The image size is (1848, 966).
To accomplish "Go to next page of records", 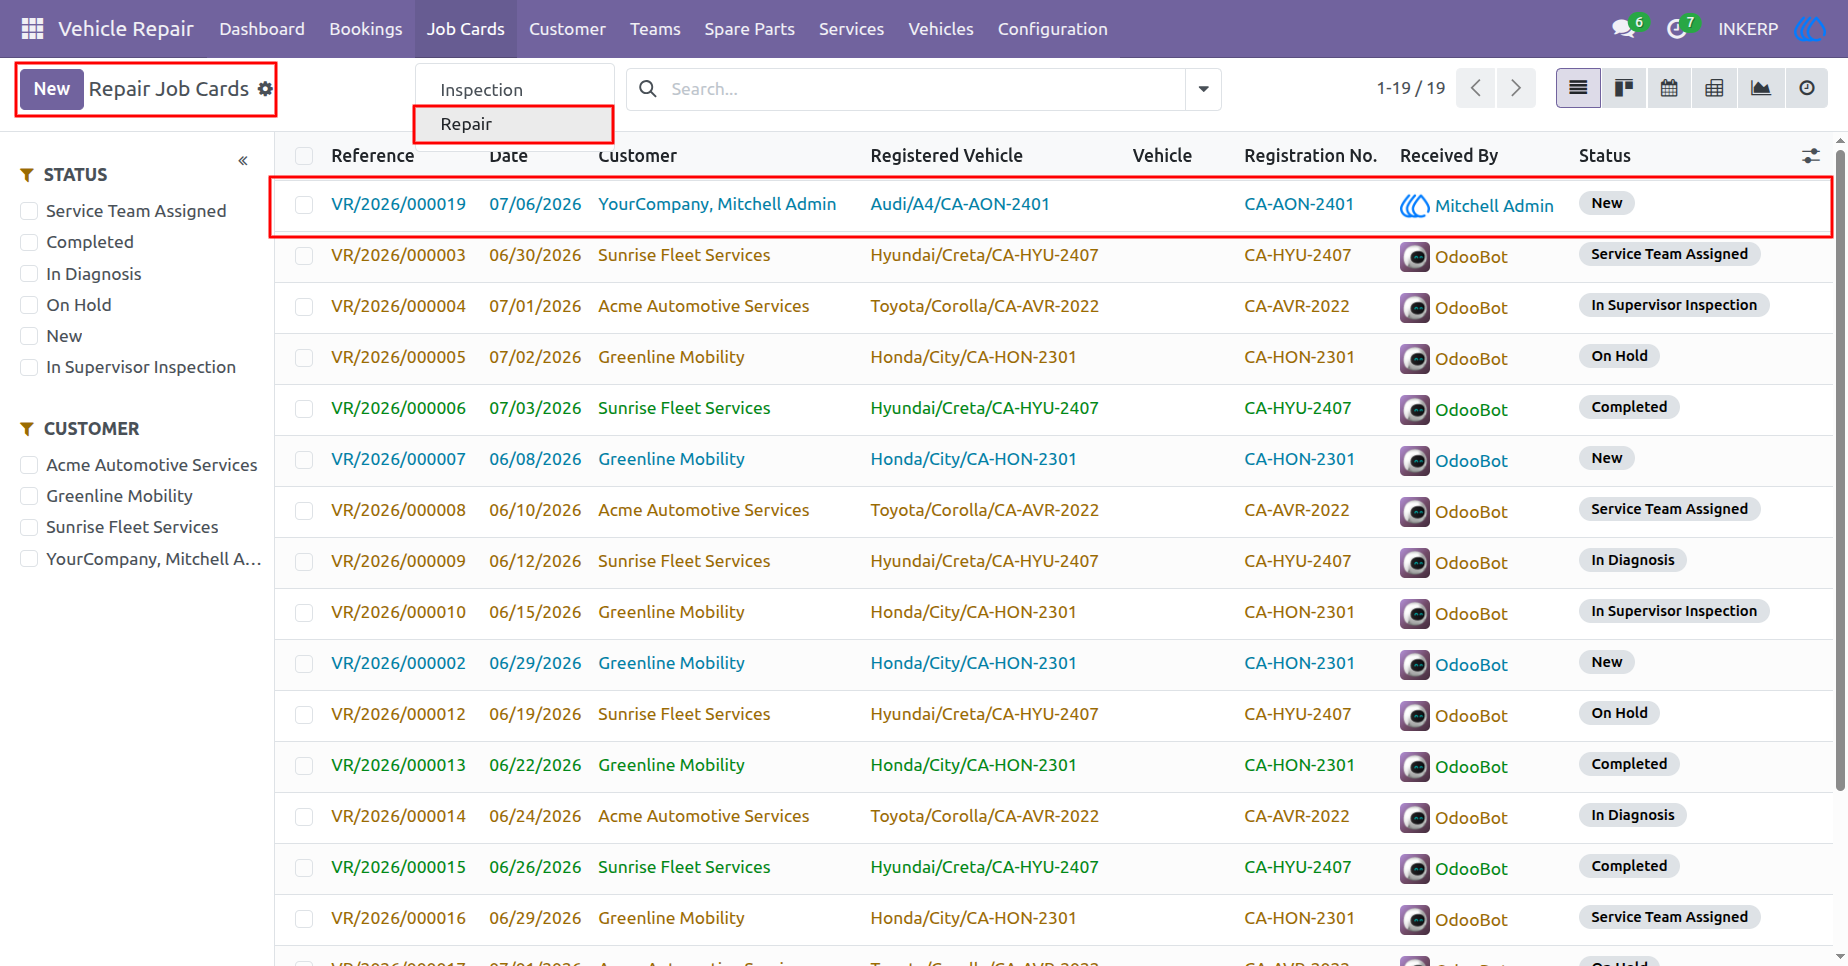I will click(x=1516, y=88).
